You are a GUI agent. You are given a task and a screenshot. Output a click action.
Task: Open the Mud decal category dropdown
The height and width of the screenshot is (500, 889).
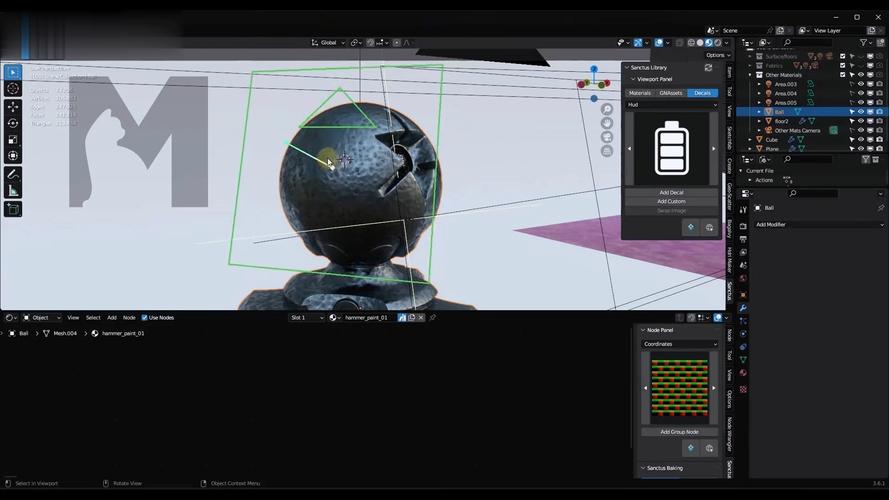[672, 105]
